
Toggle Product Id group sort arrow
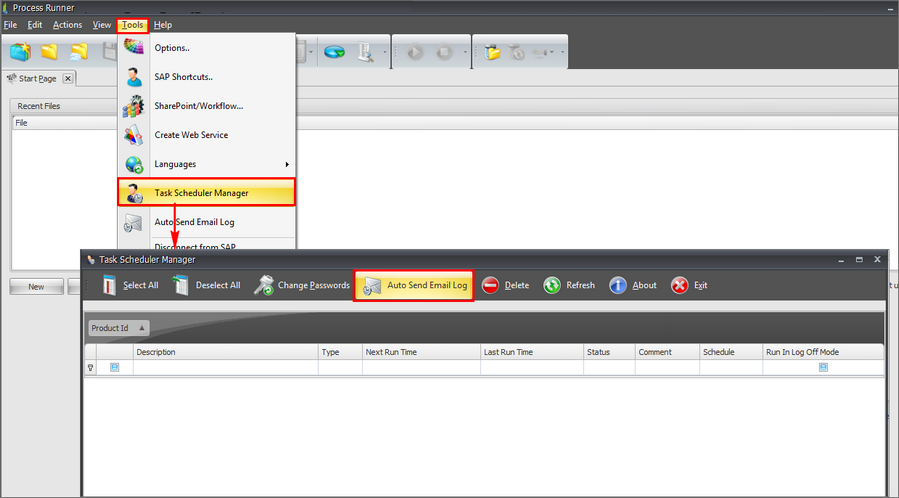pos(142,328)
